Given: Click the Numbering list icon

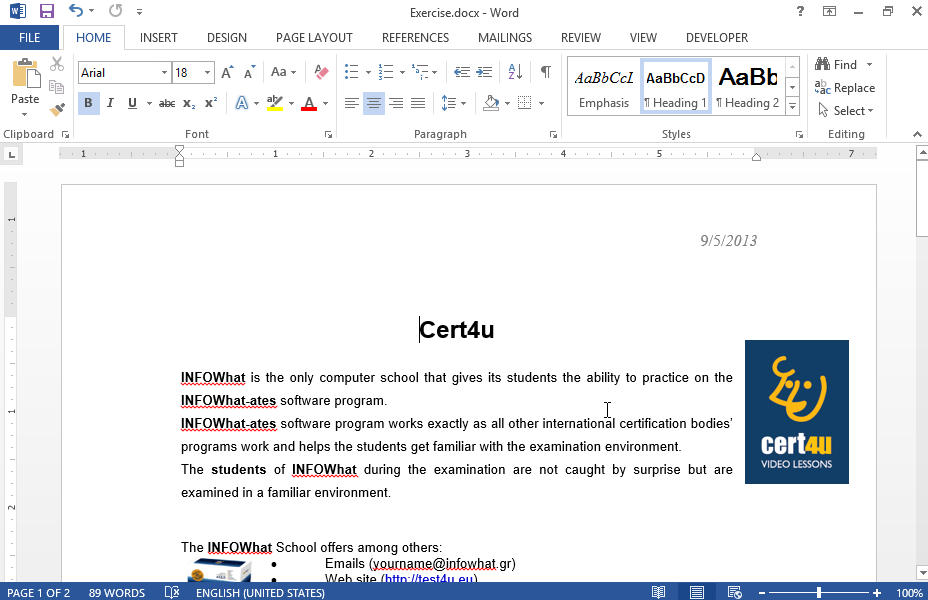Looking at the screenshot, I should (x=386, y=72).
